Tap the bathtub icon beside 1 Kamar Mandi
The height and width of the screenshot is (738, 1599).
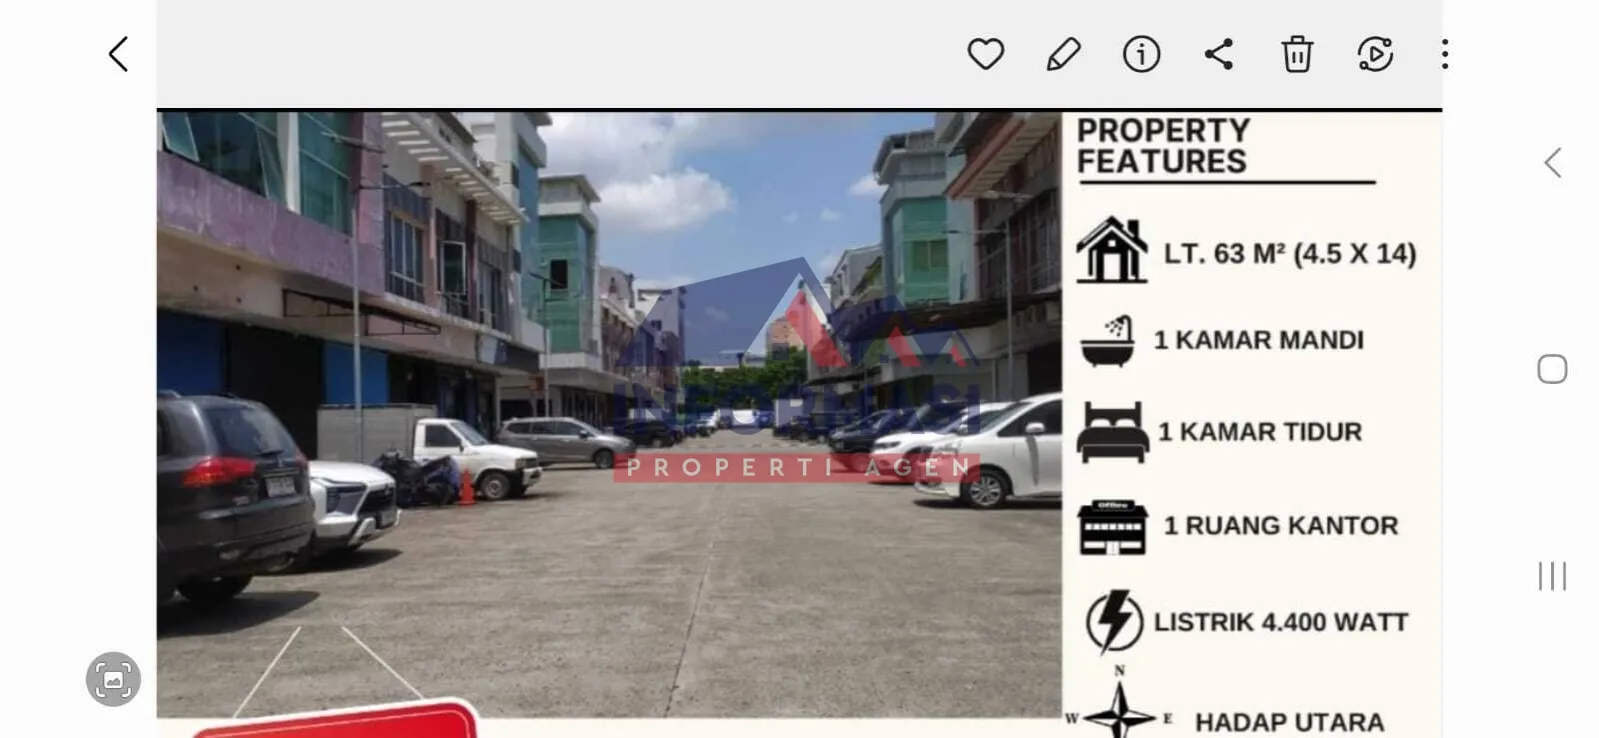point(1109,341)
